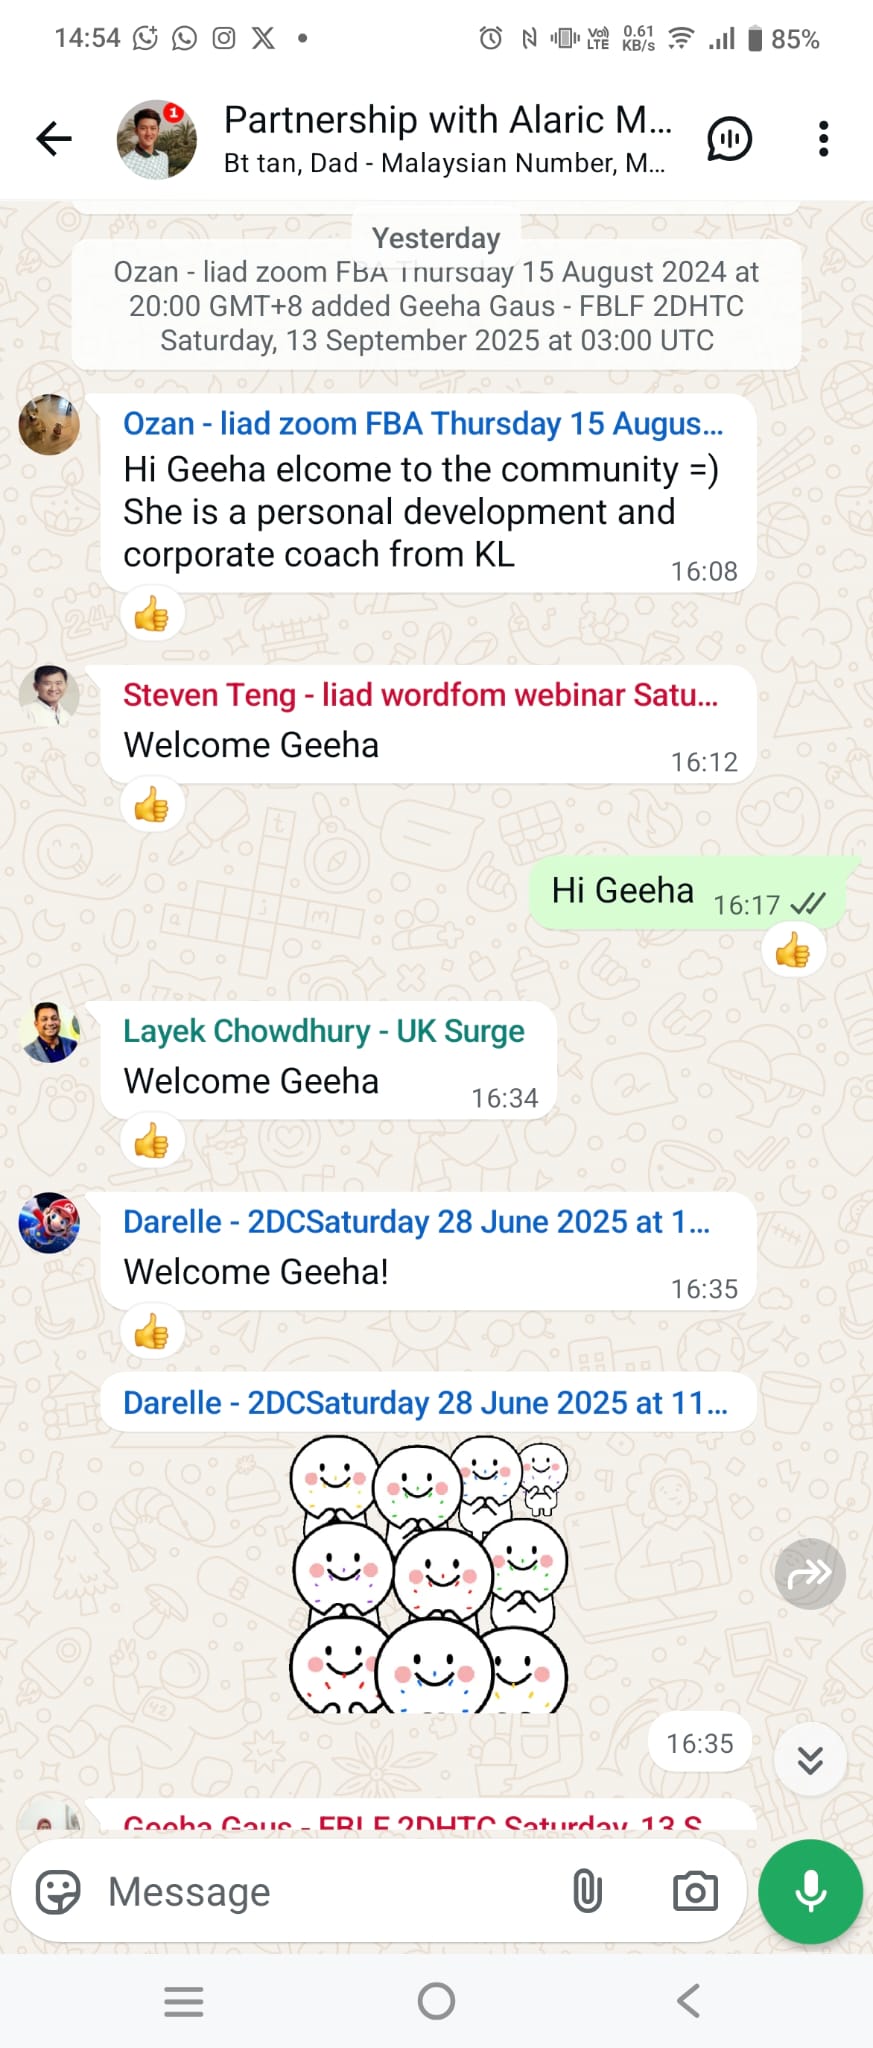Open the smiley faces sticker

coord(429,1574)
